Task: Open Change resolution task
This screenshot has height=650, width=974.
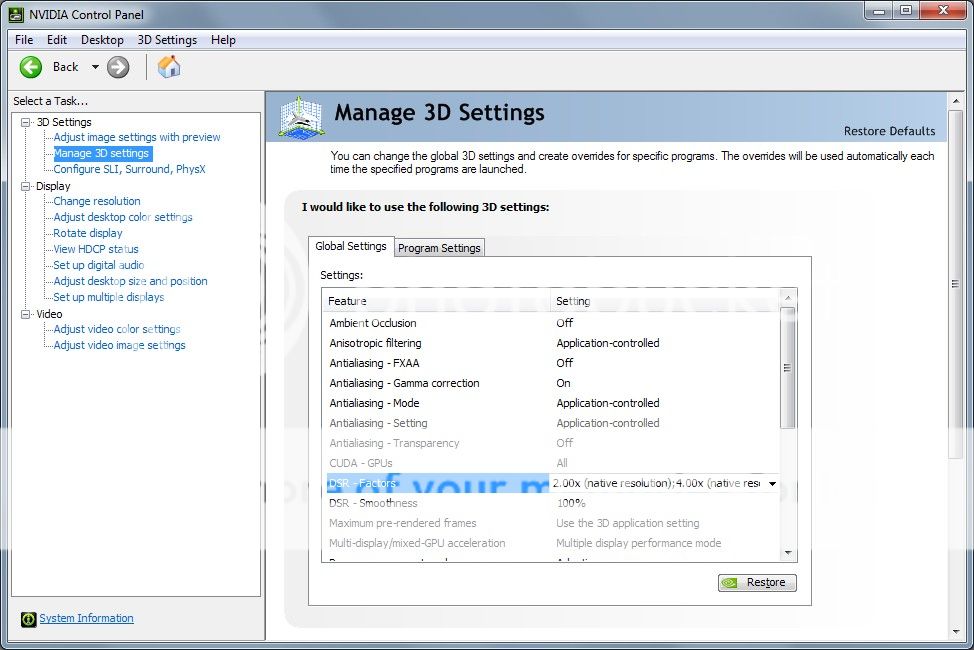Action: coord(97,201)
